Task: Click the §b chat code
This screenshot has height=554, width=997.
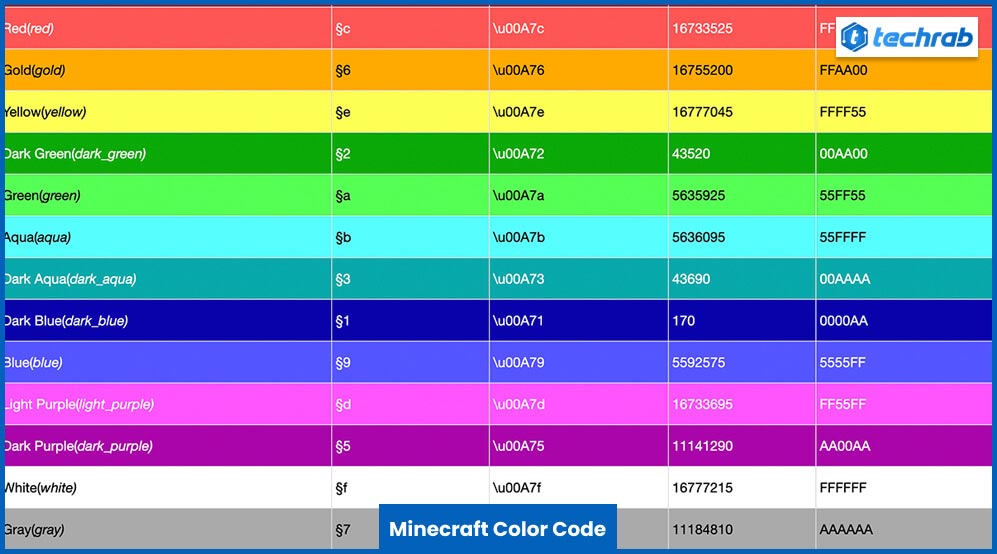Action: [x=343, y=238]
